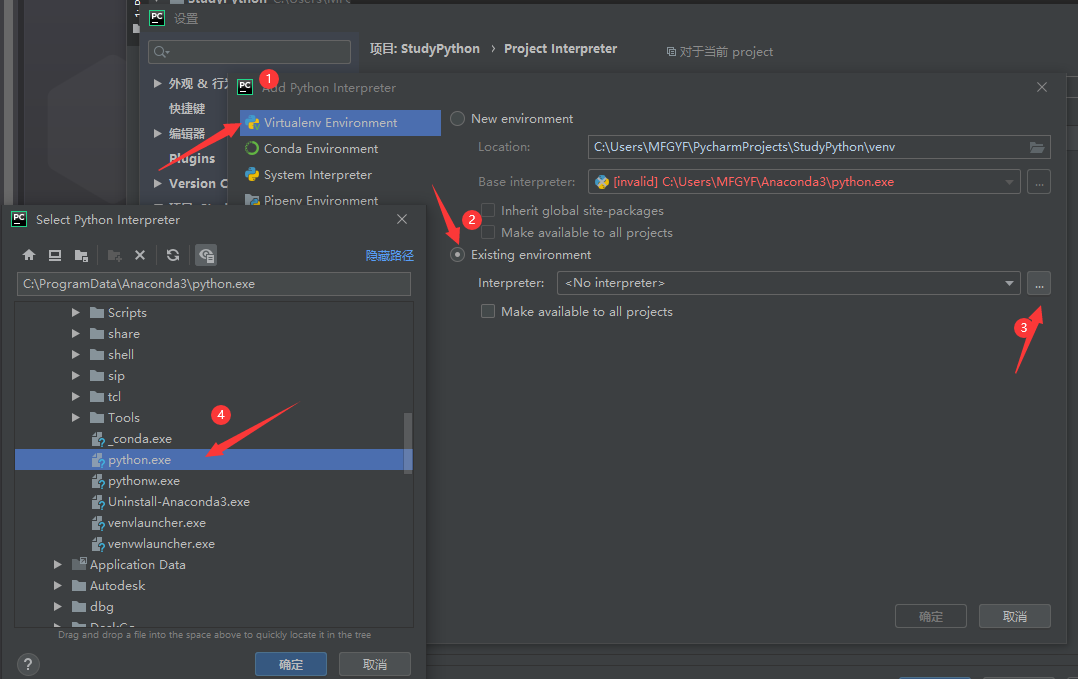Image resolution: width=1078 pixels, height=679 pixels.
Task: Expand Scripts folder
Action: coord(76,313)
